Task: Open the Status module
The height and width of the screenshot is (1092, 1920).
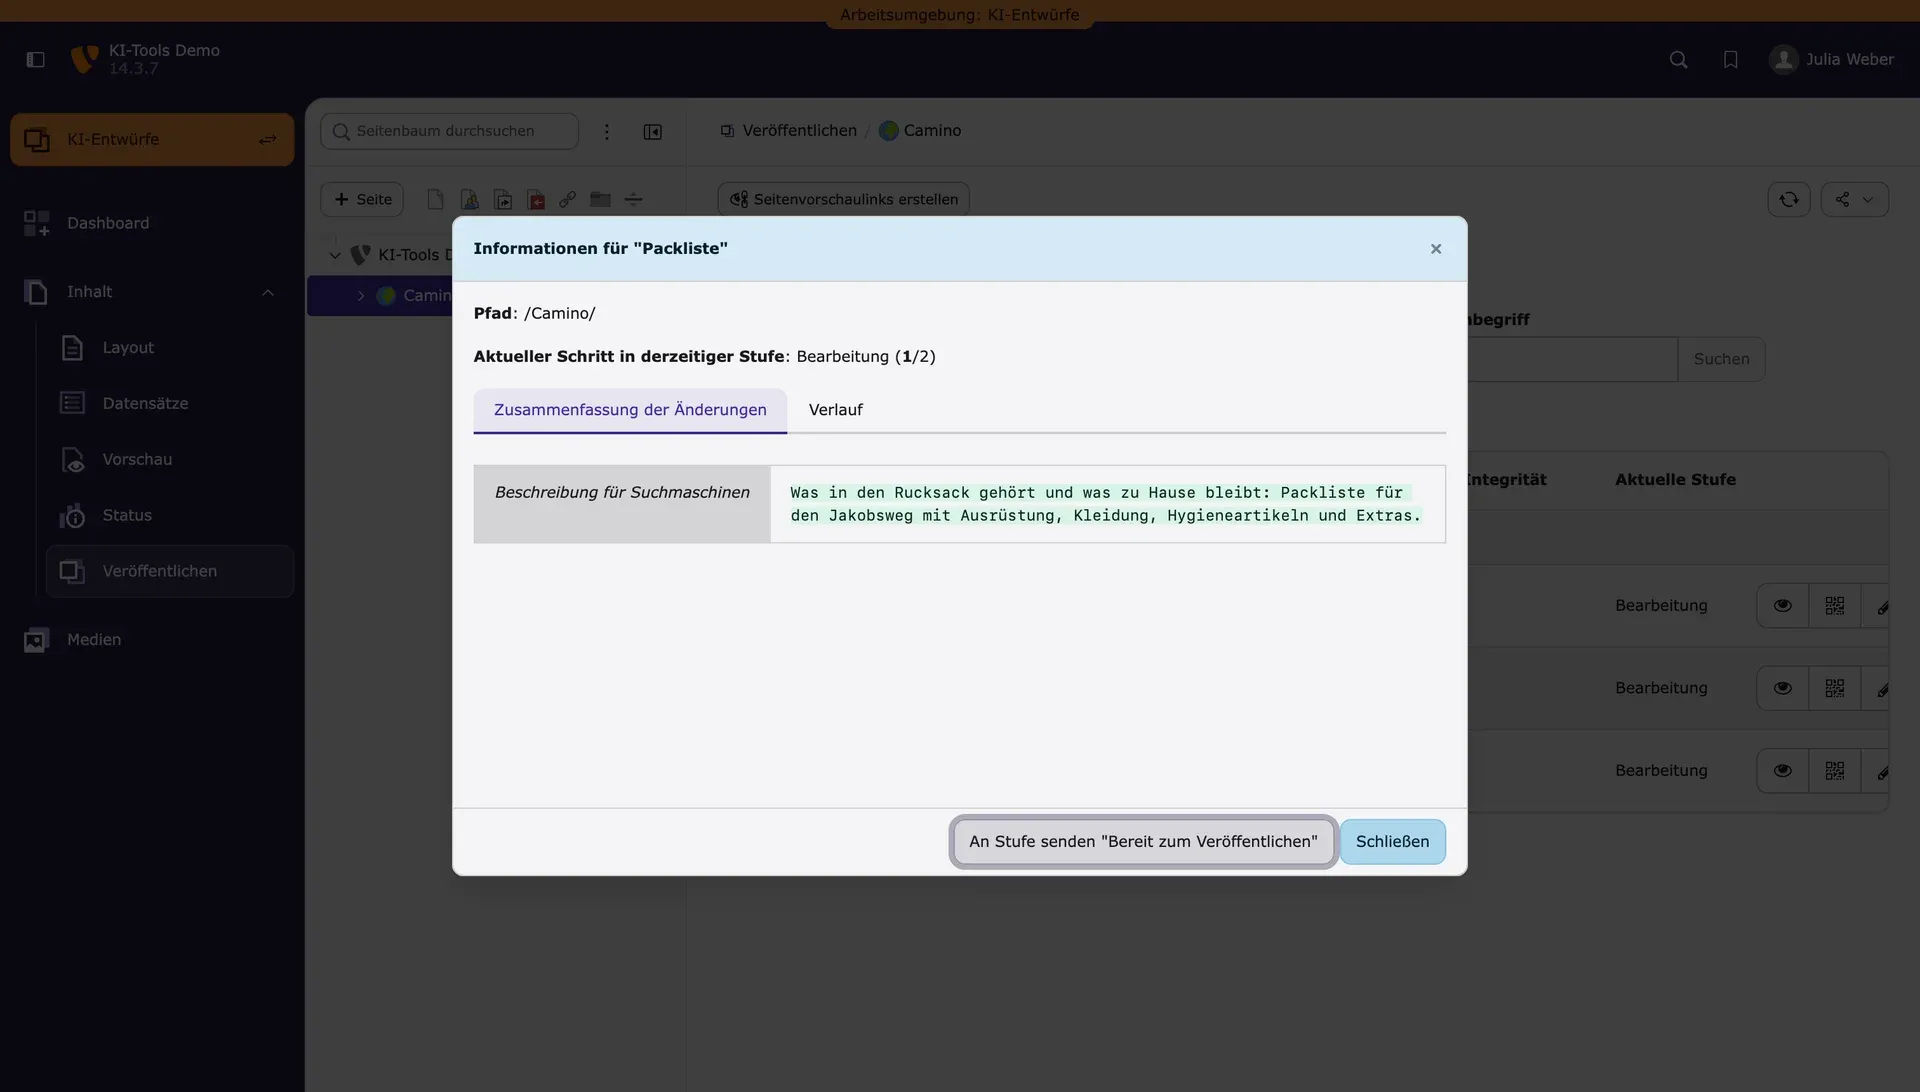Action: point(170,516)
